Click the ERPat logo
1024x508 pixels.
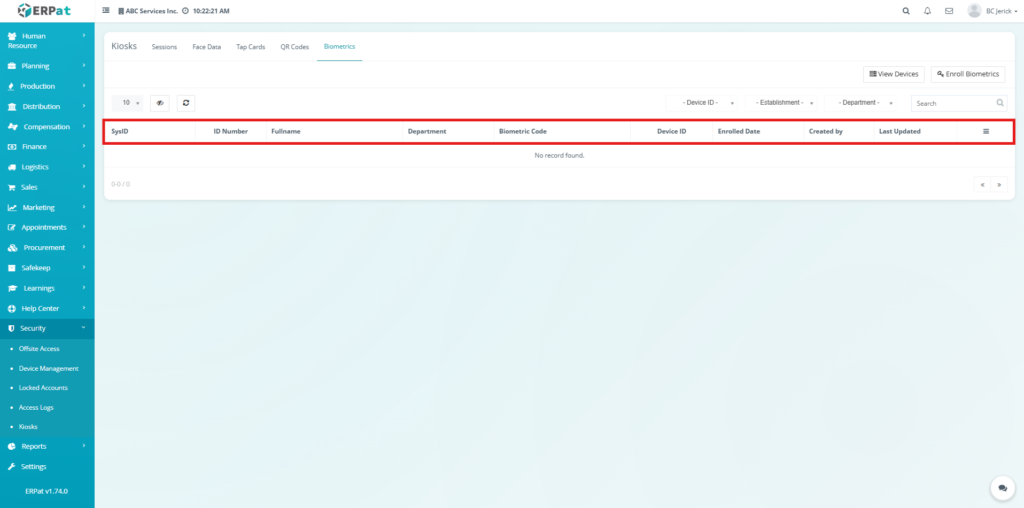click(47, 11)
